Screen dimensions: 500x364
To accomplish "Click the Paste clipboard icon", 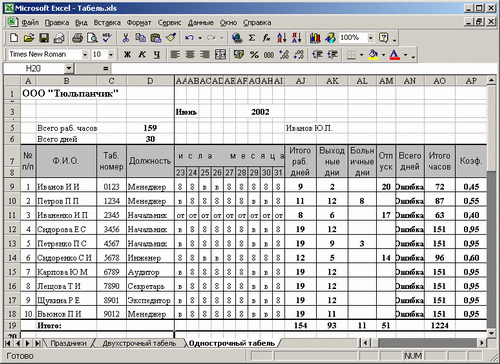I will pyautogui.click(x=156, y=38).
